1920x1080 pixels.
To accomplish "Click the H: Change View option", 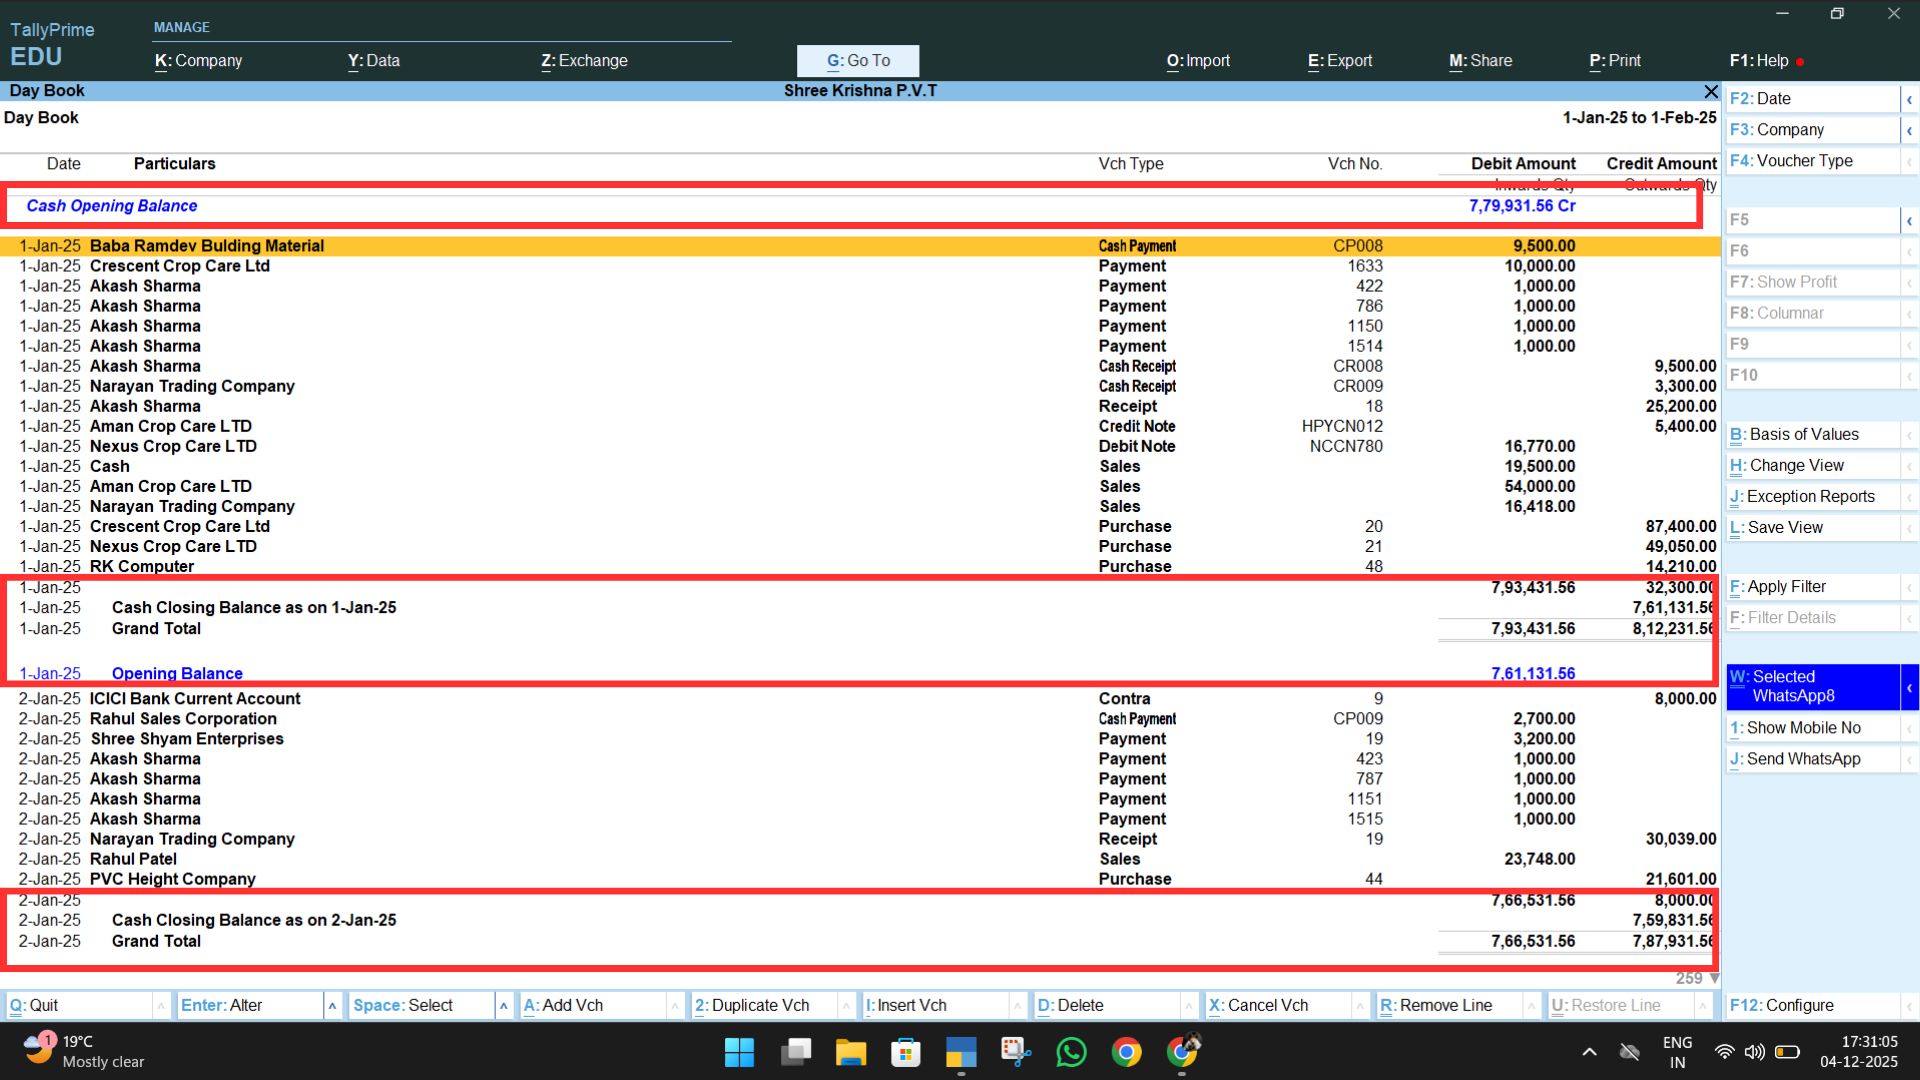I will click(1796, 466).
